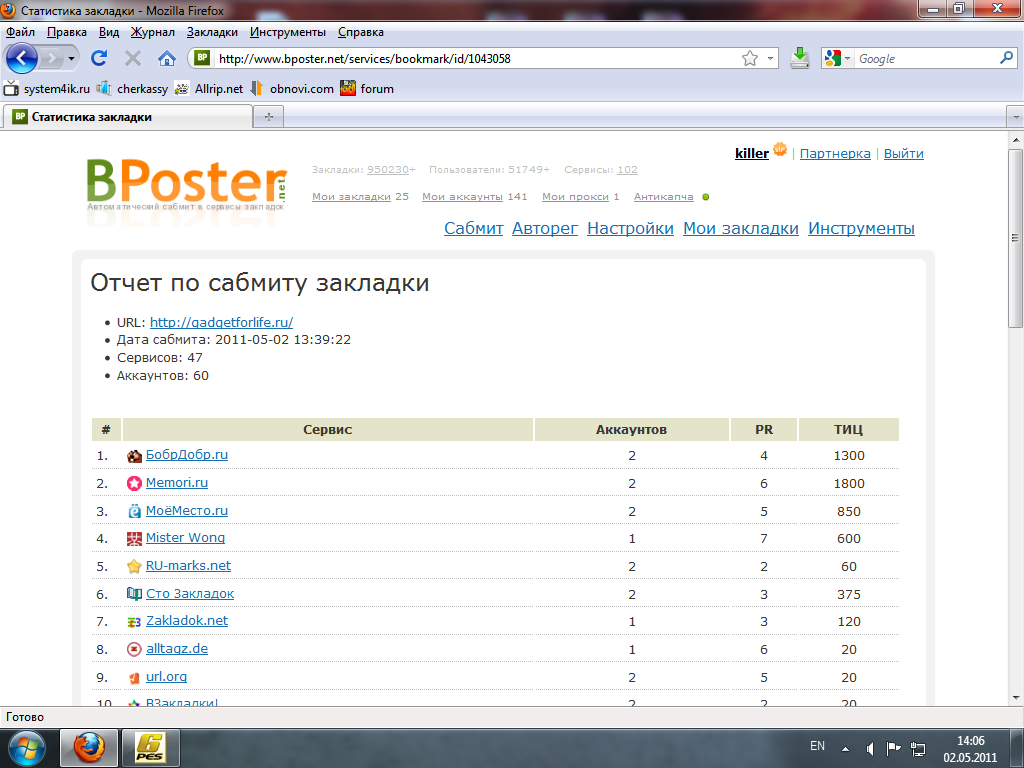Click the Выйти logout link
Image resolution: width=1024 pixels, height=768 pixels.
904,153
